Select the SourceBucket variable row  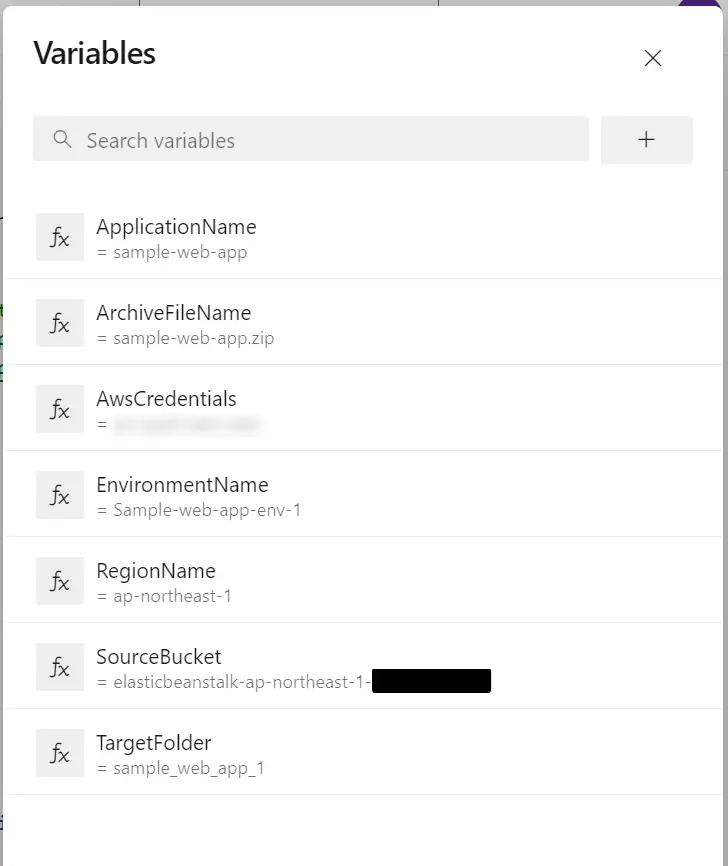(363, 667)
